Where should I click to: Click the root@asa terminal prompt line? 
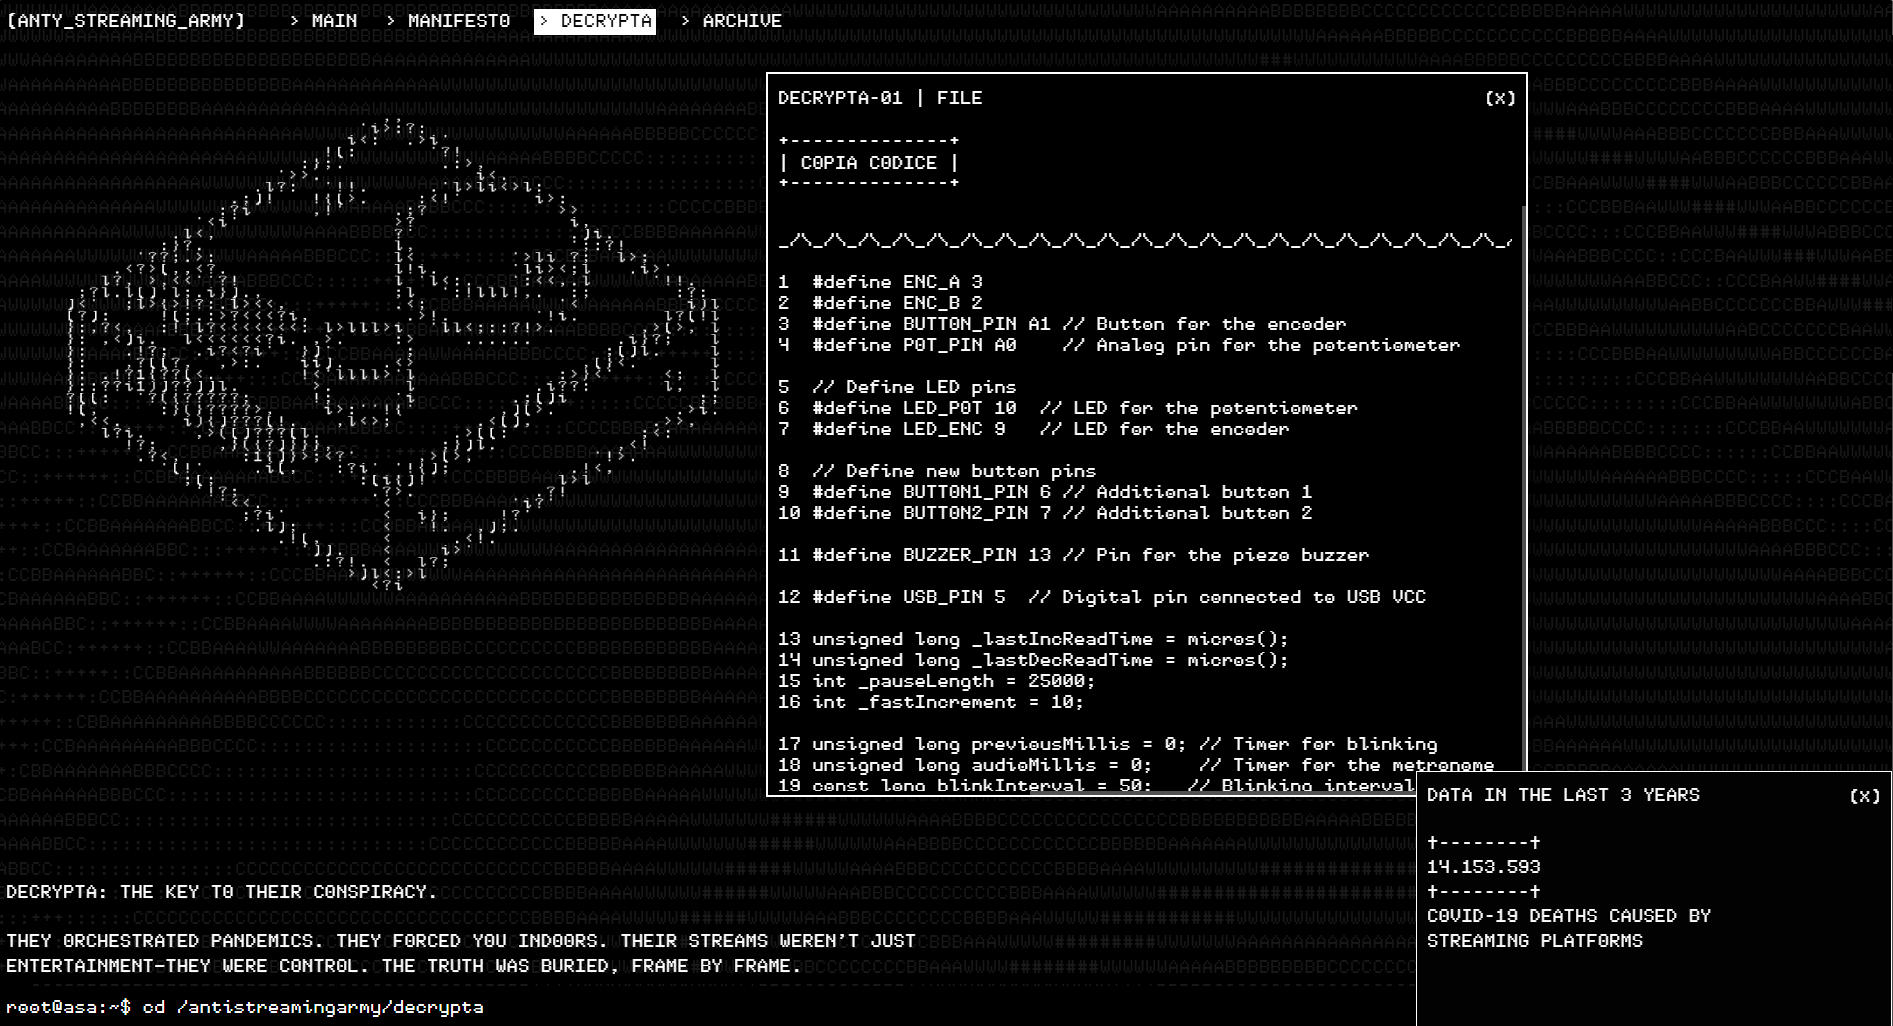click(245, 1007)
